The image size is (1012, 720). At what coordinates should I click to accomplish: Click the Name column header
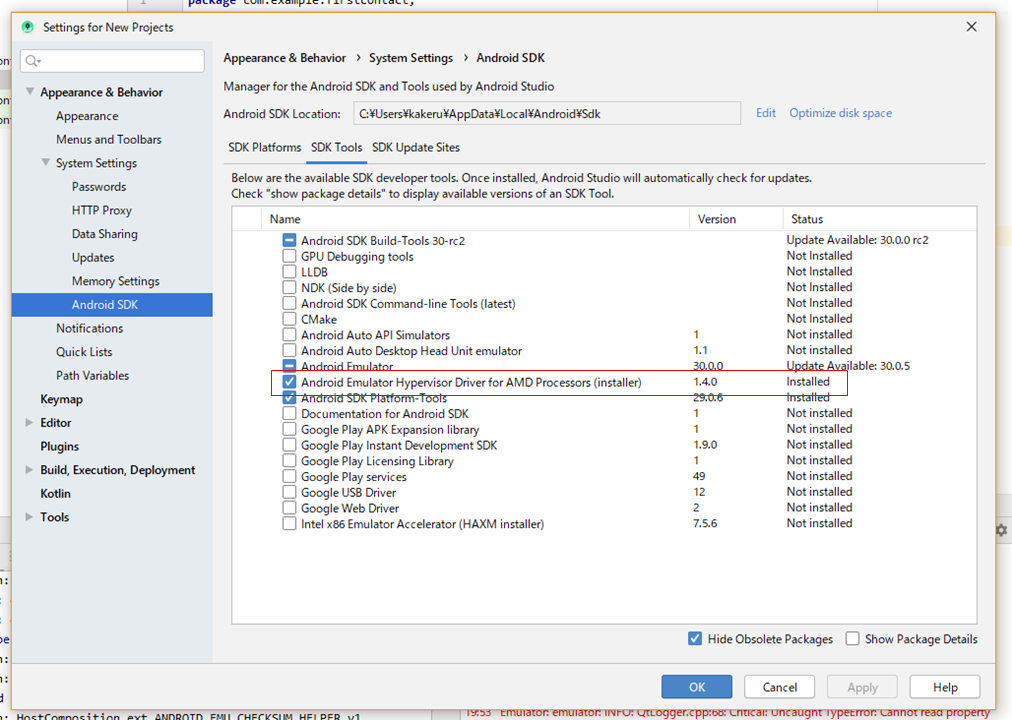tap(476, 219)
